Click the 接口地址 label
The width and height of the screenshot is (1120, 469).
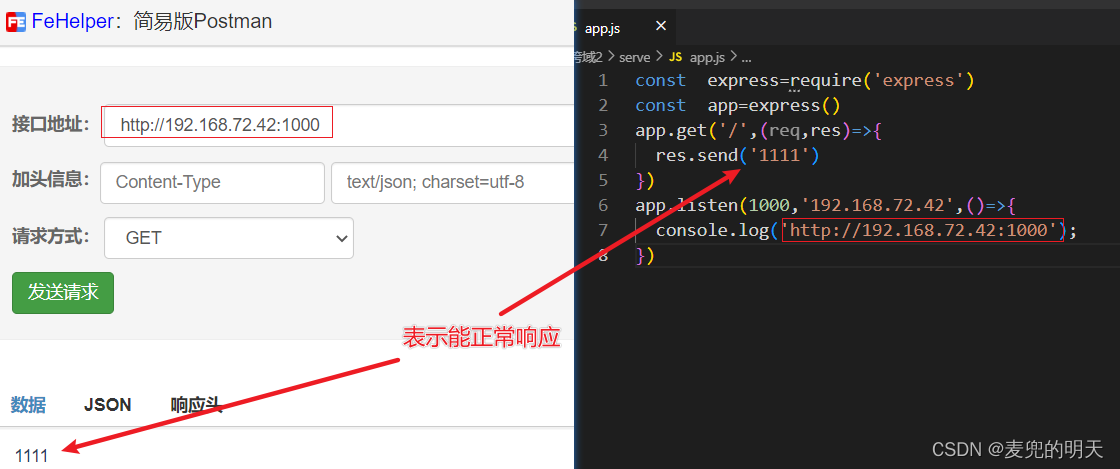(50, 124)
